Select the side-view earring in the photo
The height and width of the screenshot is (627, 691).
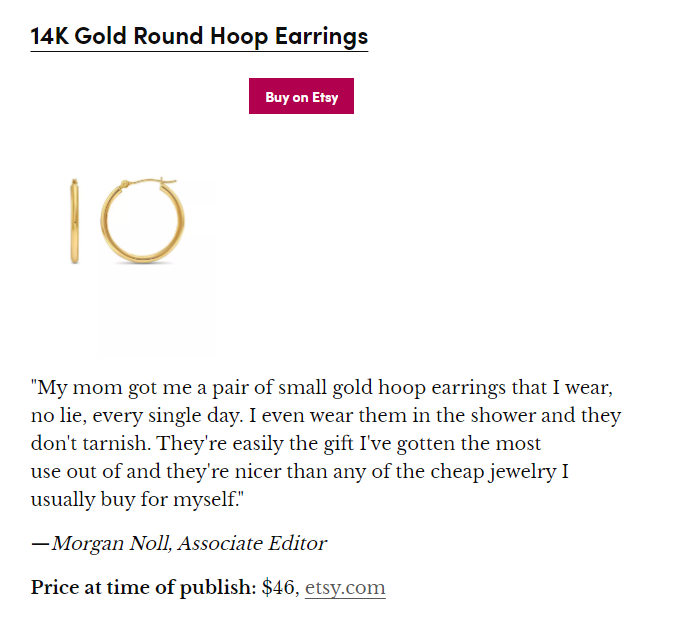click(75, 221)
